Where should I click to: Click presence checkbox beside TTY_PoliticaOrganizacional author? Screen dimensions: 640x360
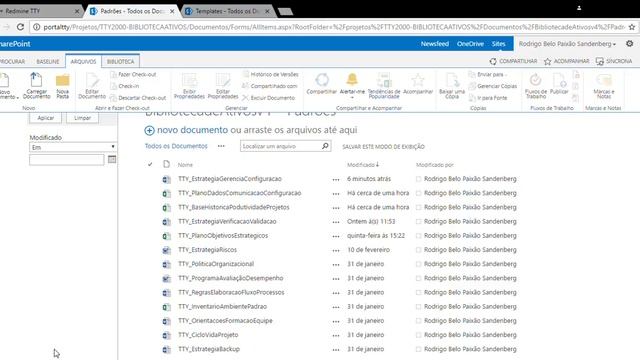(418, 264)
